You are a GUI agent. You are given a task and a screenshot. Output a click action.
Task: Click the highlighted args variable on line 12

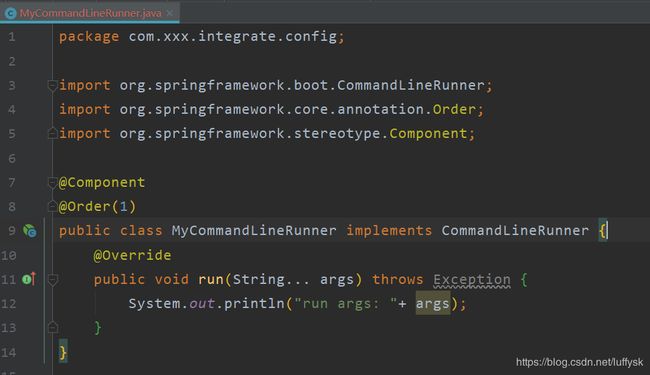coord(433,303)
